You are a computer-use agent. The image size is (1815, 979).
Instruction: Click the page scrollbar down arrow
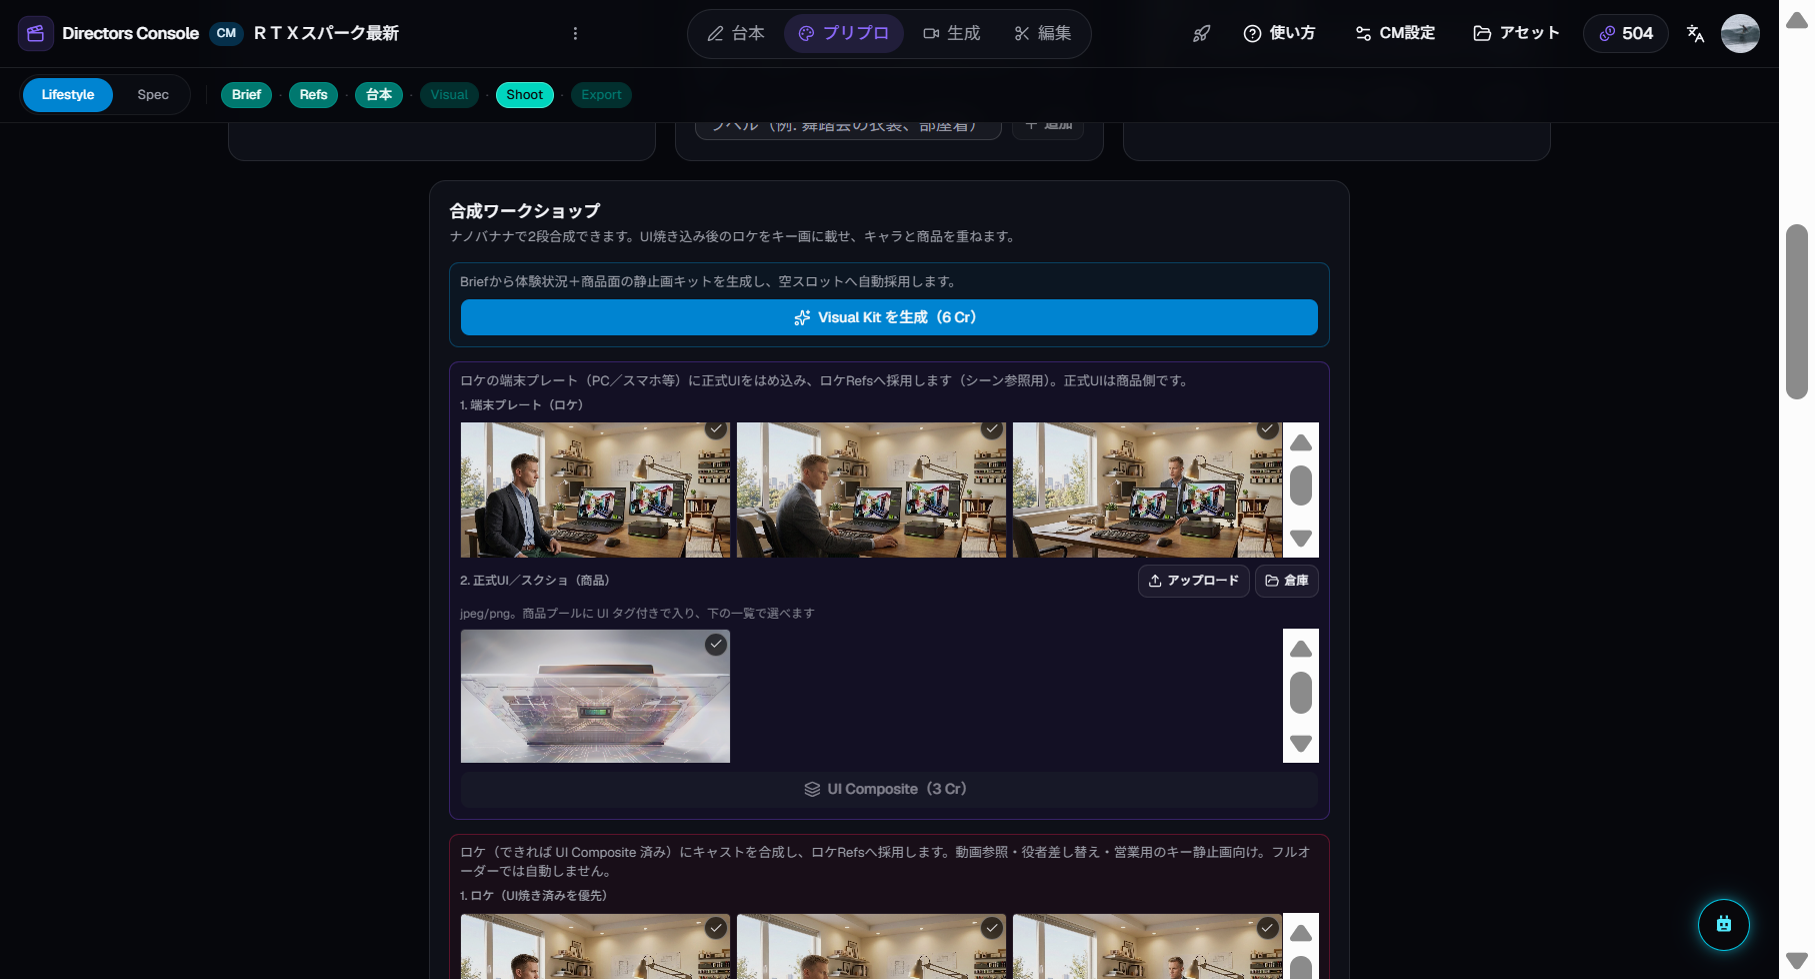[x=1797, y=961]
